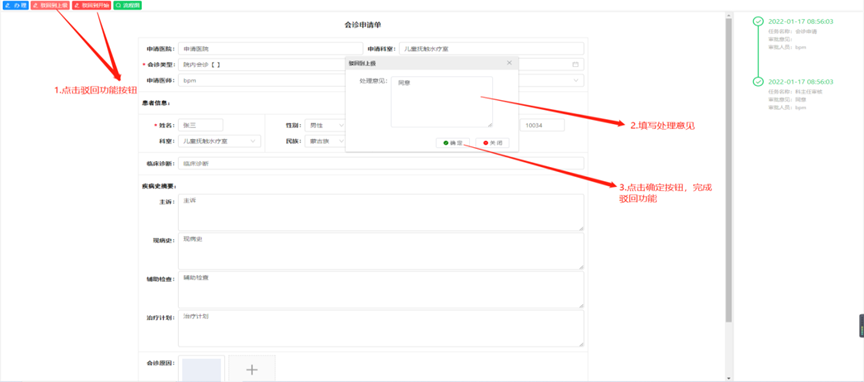
Task: Click the 临床诊断 input field
Action: [381, 163]
